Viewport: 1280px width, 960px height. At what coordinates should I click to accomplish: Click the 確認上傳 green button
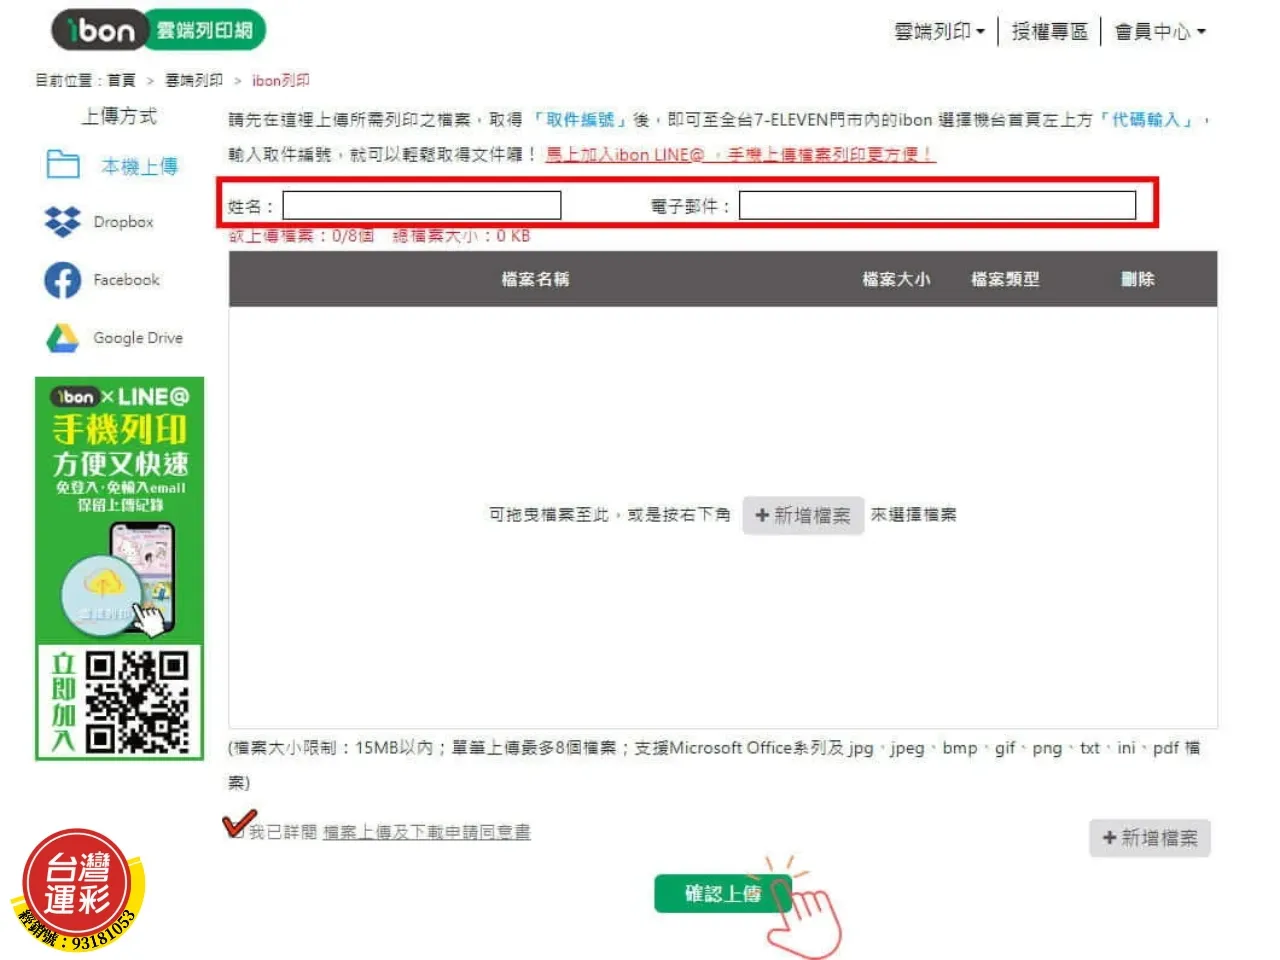[722, 893]
